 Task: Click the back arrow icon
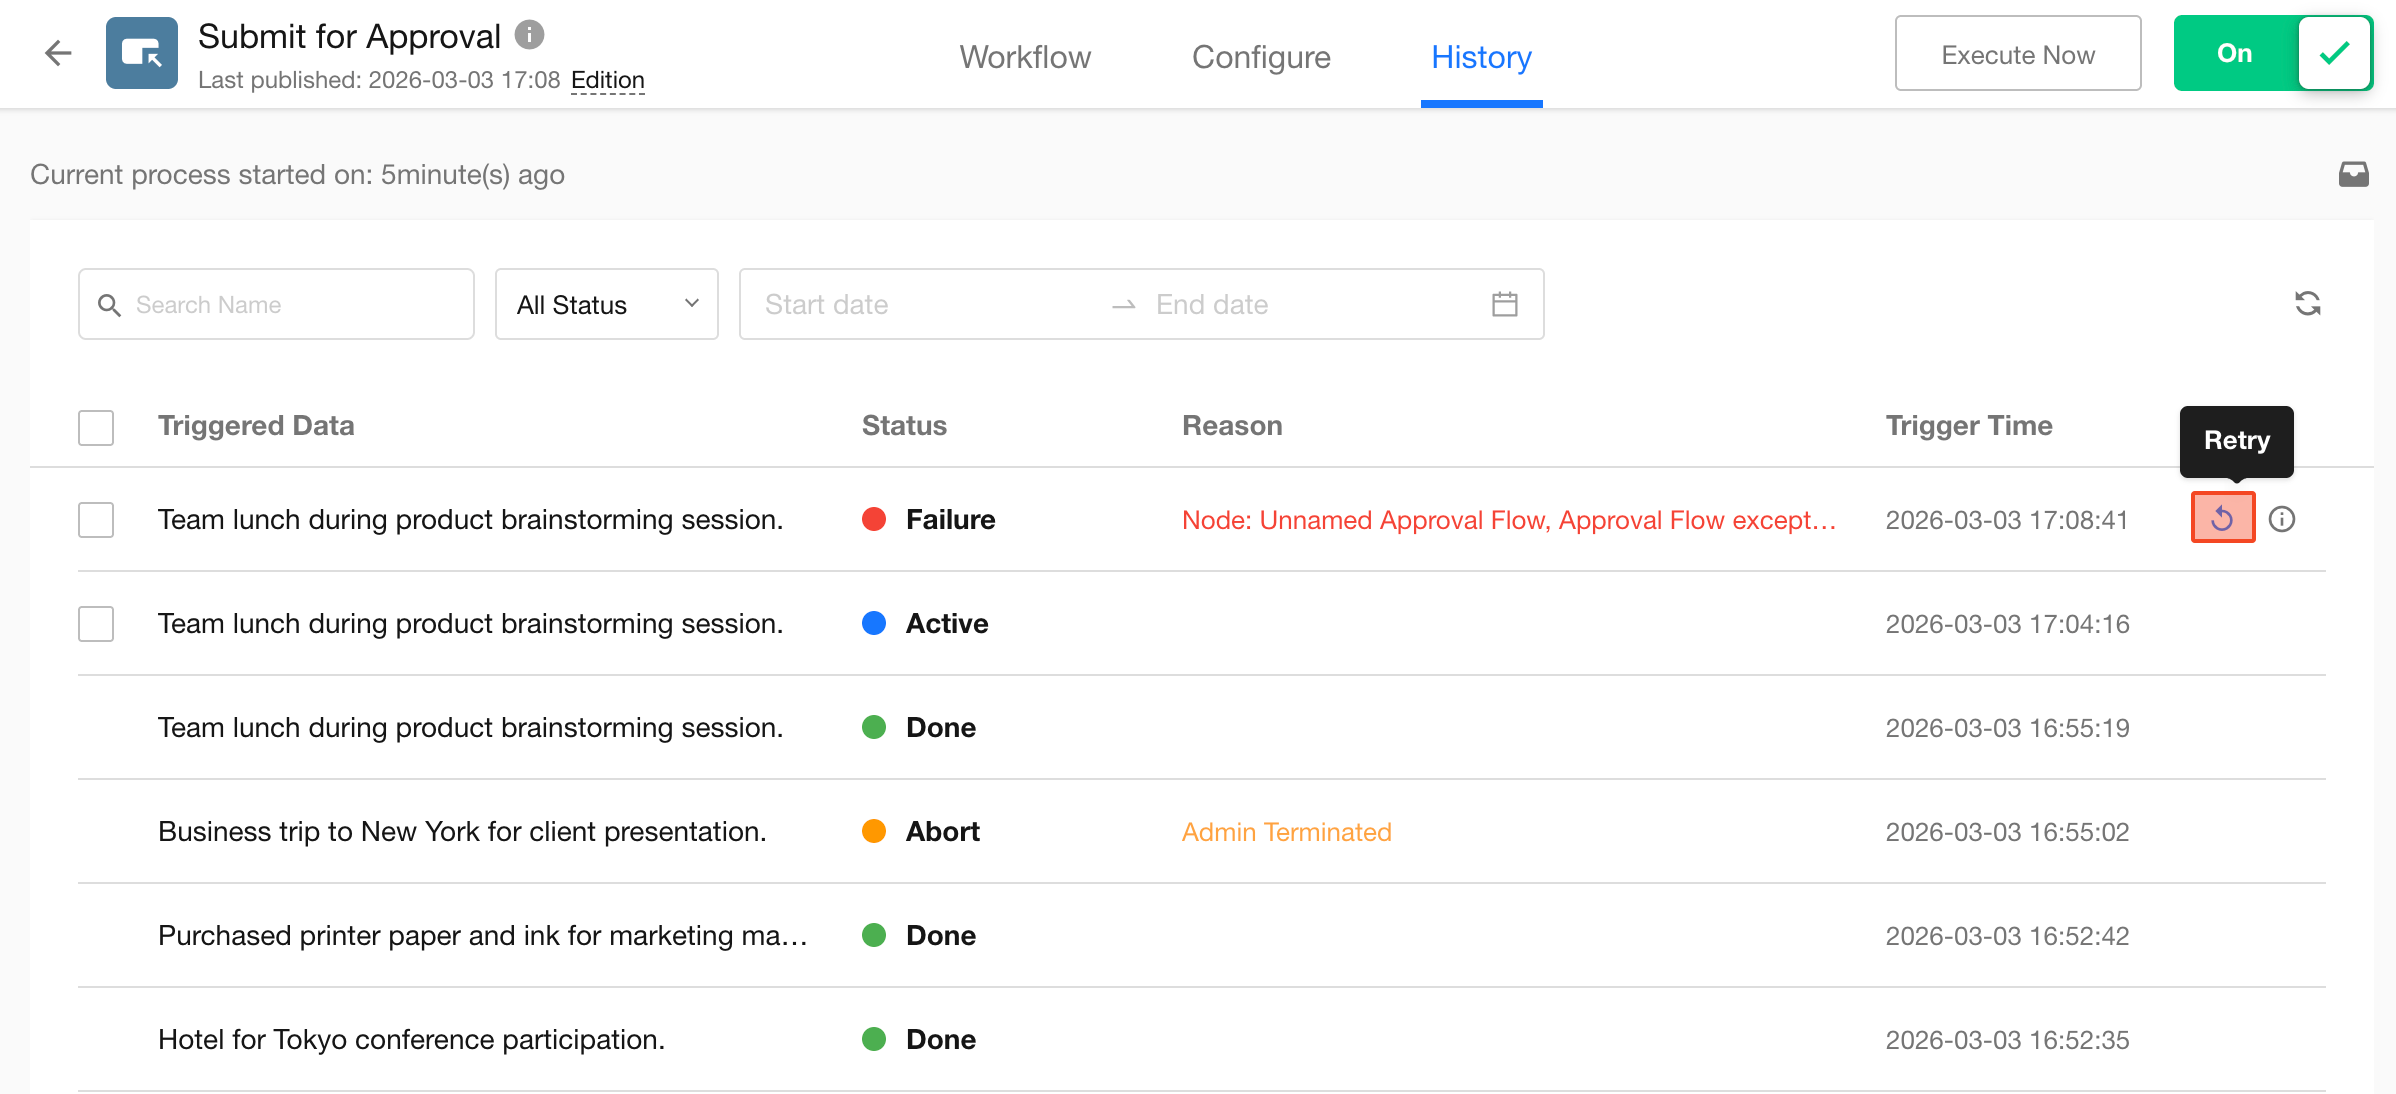58,53
